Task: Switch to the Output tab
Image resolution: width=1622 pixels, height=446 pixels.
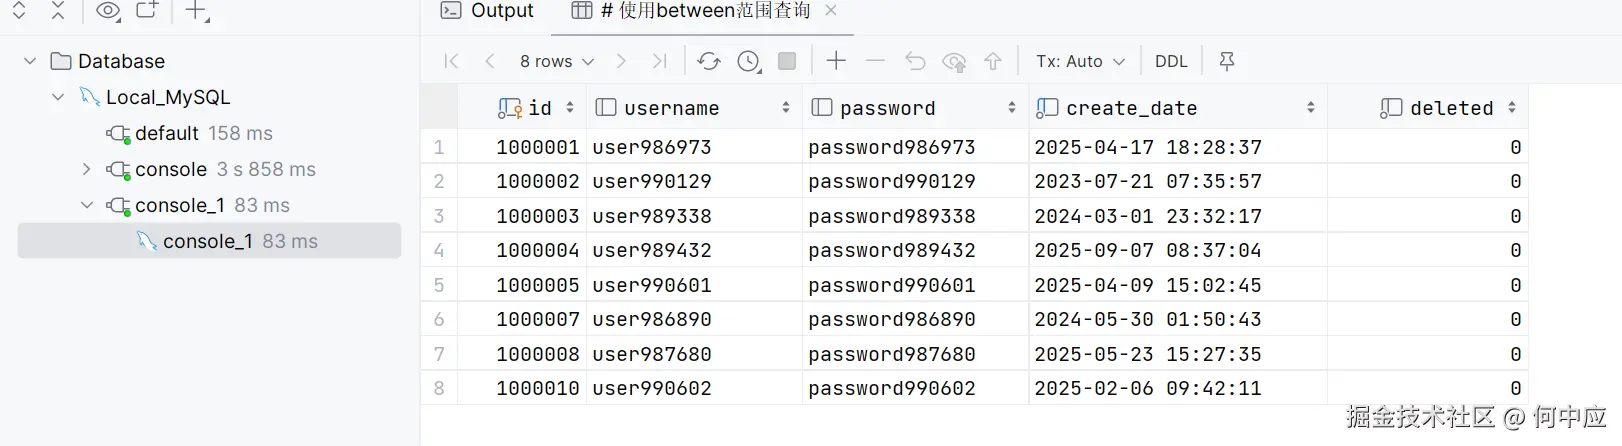Action: tap(489, 11)
